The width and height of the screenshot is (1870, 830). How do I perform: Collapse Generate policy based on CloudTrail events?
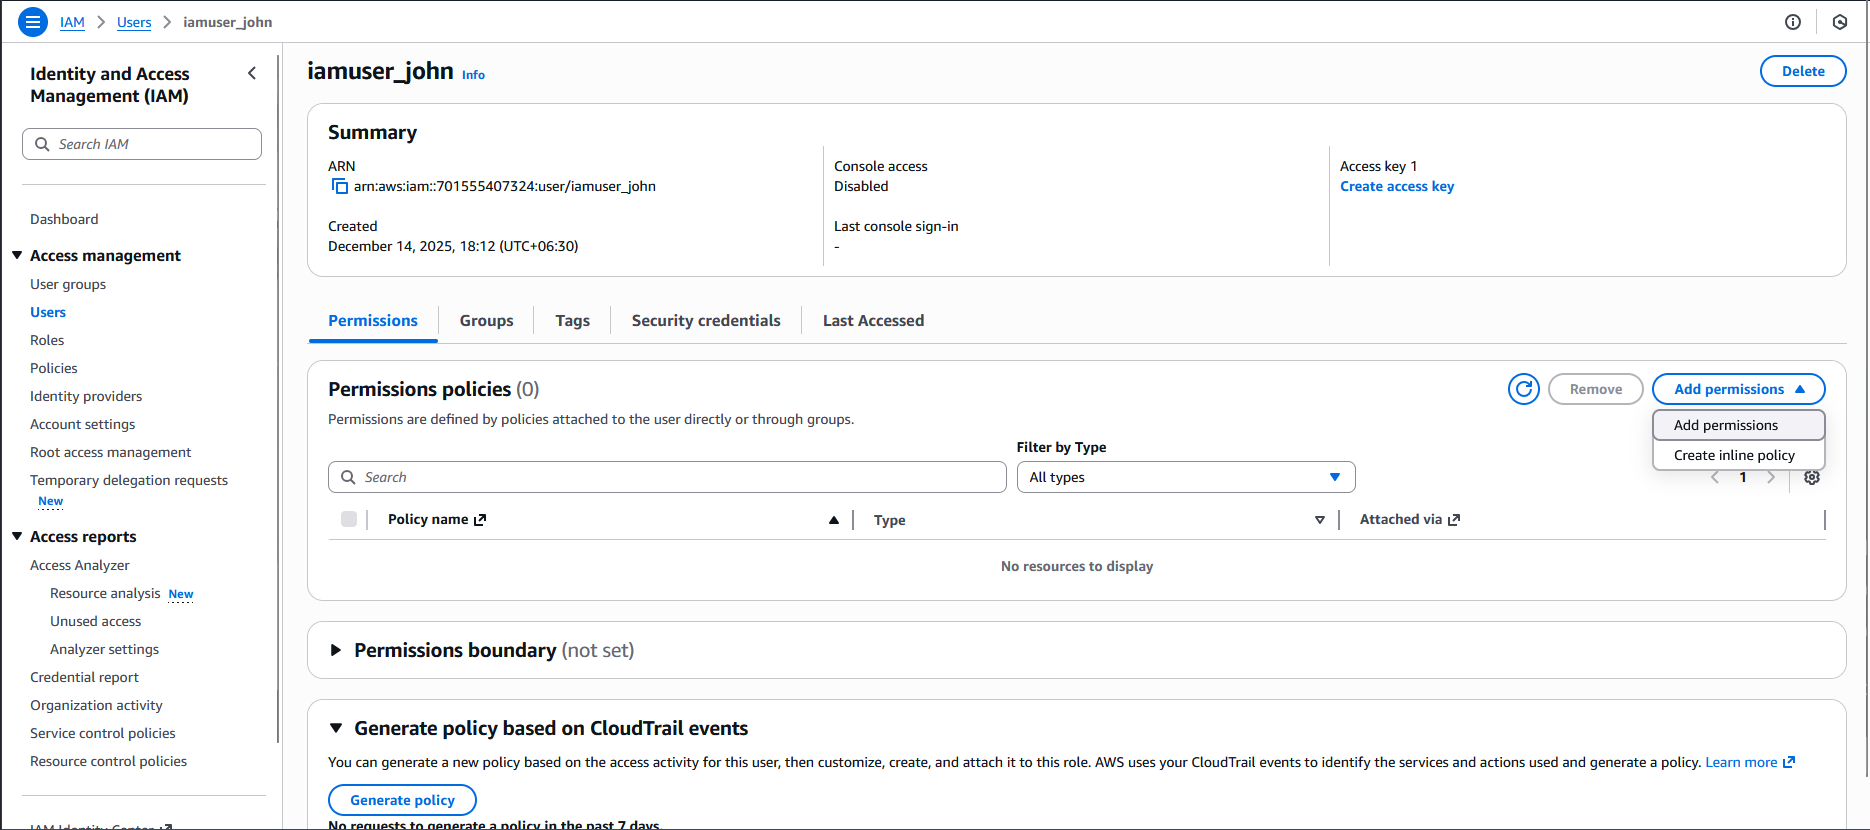(x=336, y=728)
